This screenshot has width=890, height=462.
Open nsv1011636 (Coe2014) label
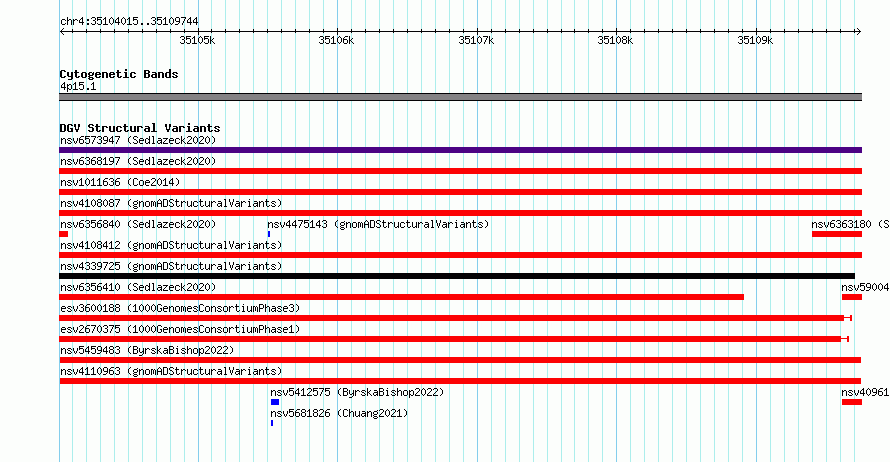click(120, 182)
